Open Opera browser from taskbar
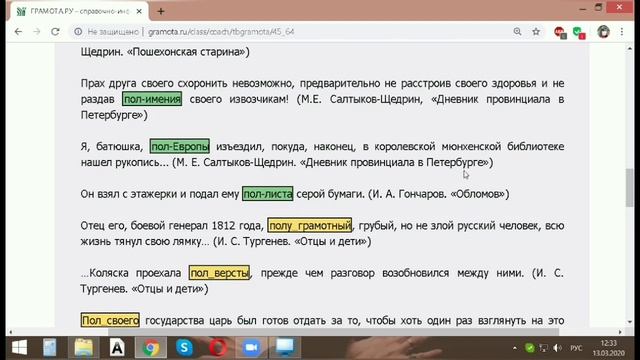The width and height of the screenshot is (640, 360). [218, 348]
